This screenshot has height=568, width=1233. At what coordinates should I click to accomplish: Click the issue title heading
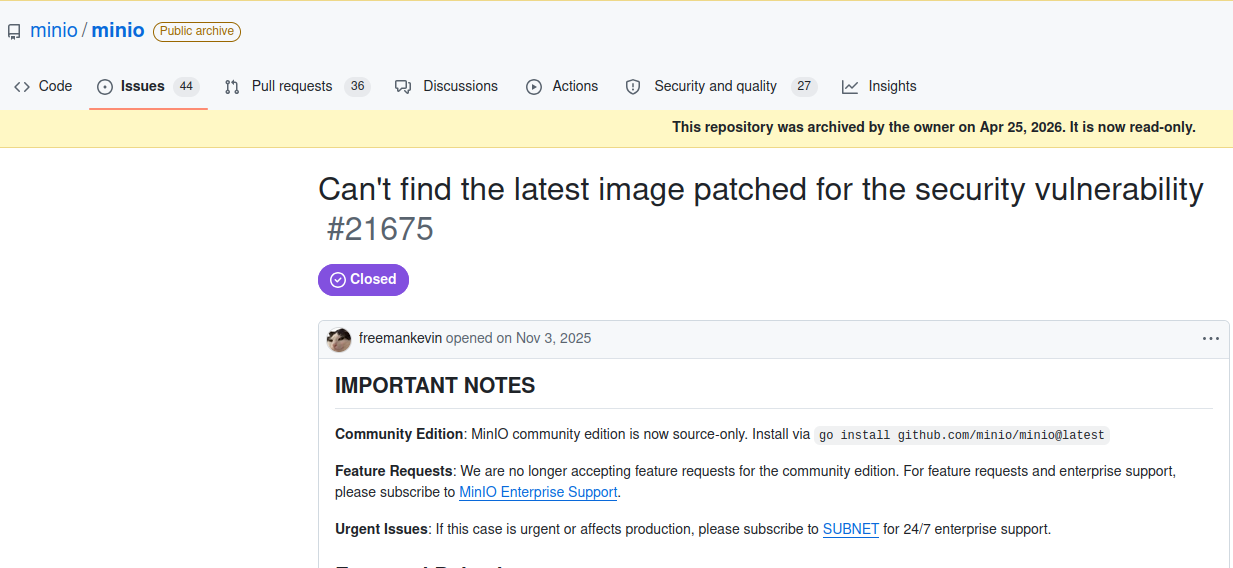pyautogui.click(x=761, y=189)
